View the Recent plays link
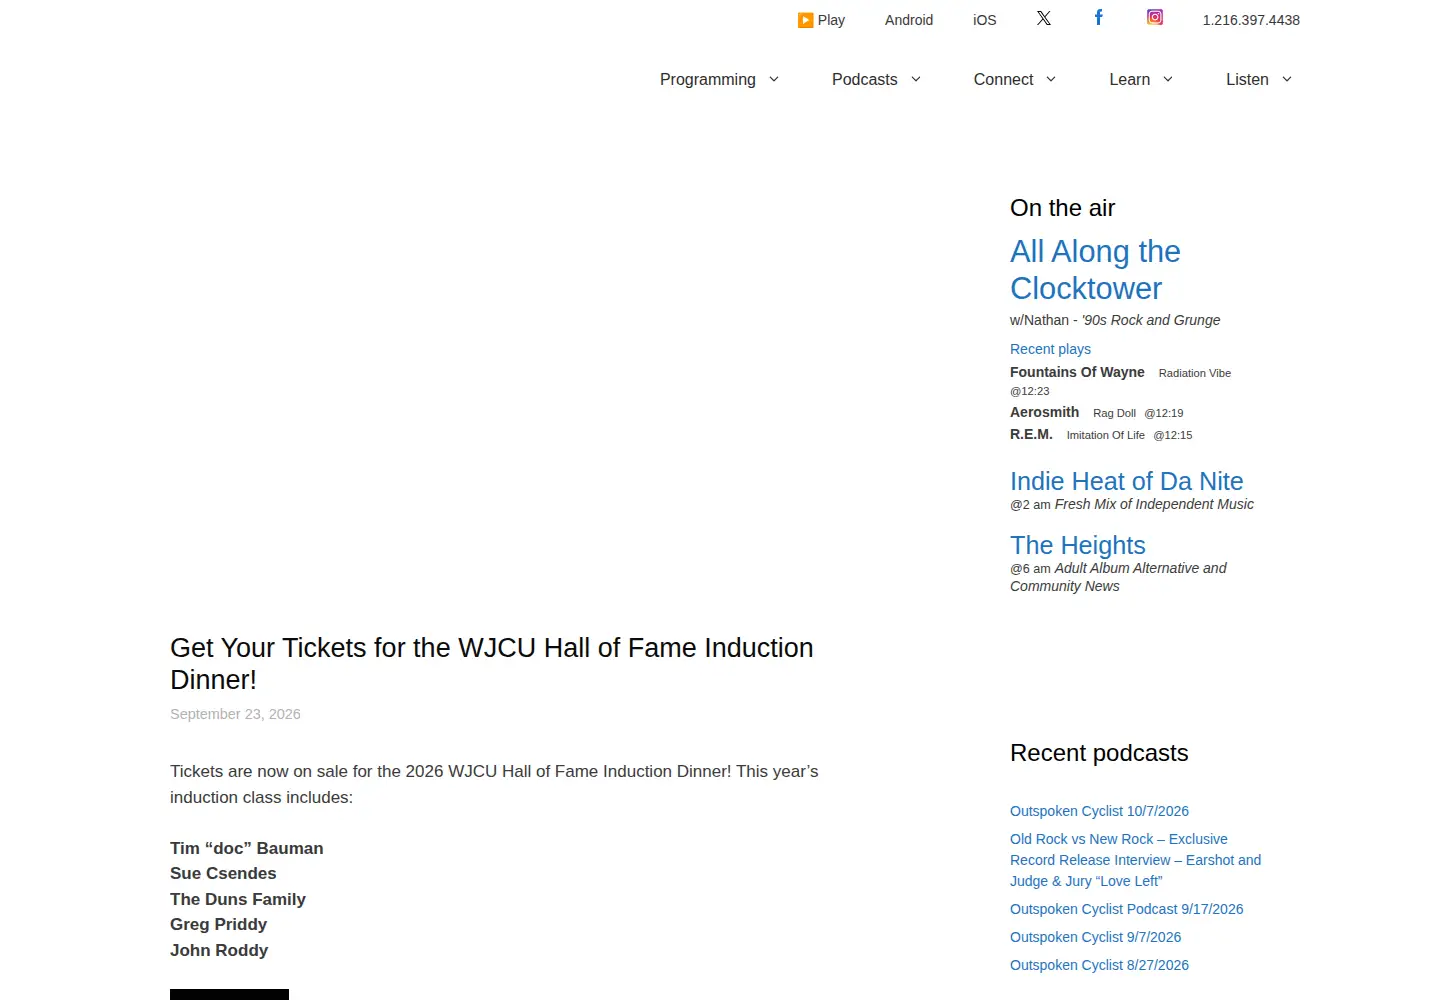Image resolution: width=1440 pixels, height=1000 pixels. [x=1050, y=349]
